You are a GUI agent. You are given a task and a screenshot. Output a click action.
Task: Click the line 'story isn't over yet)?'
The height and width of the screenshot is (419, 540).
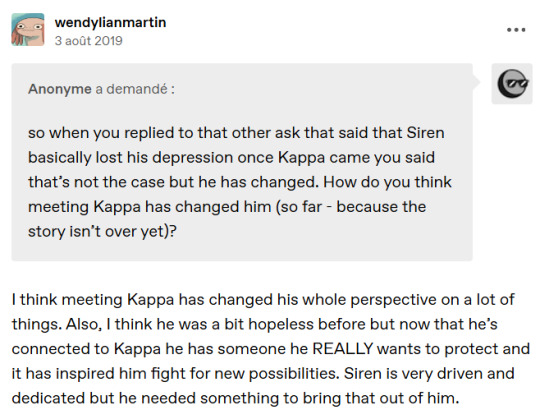click(x=102, y=231)
